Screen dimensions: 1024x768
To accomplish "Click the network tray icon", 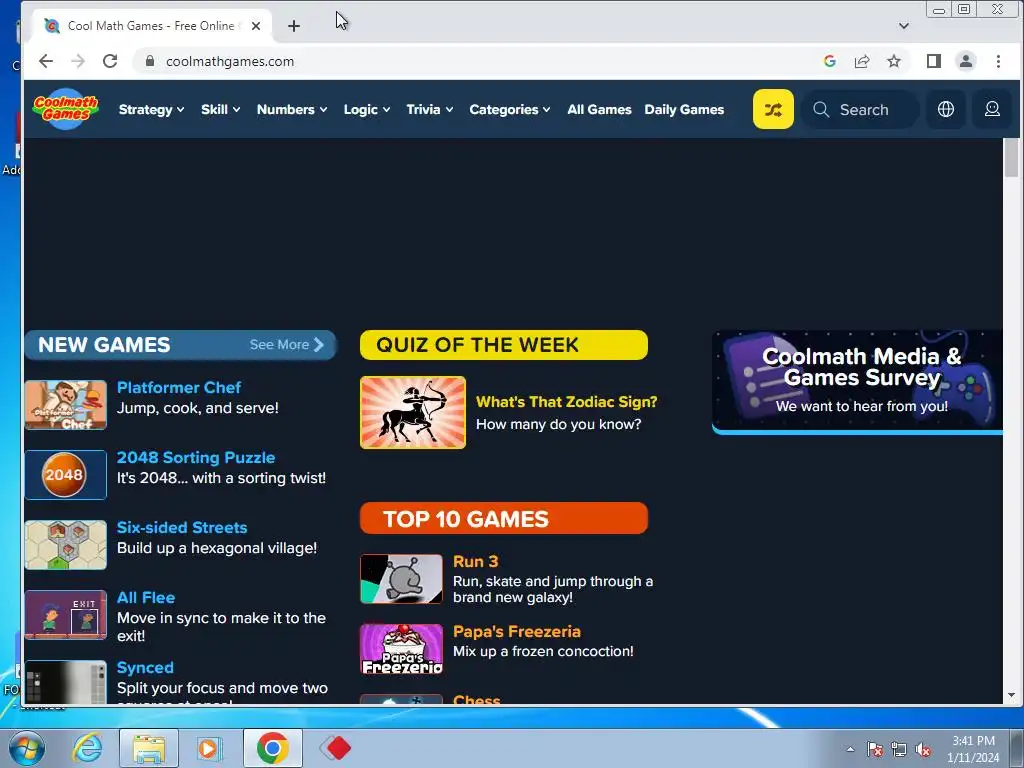I will pos(899,749).
